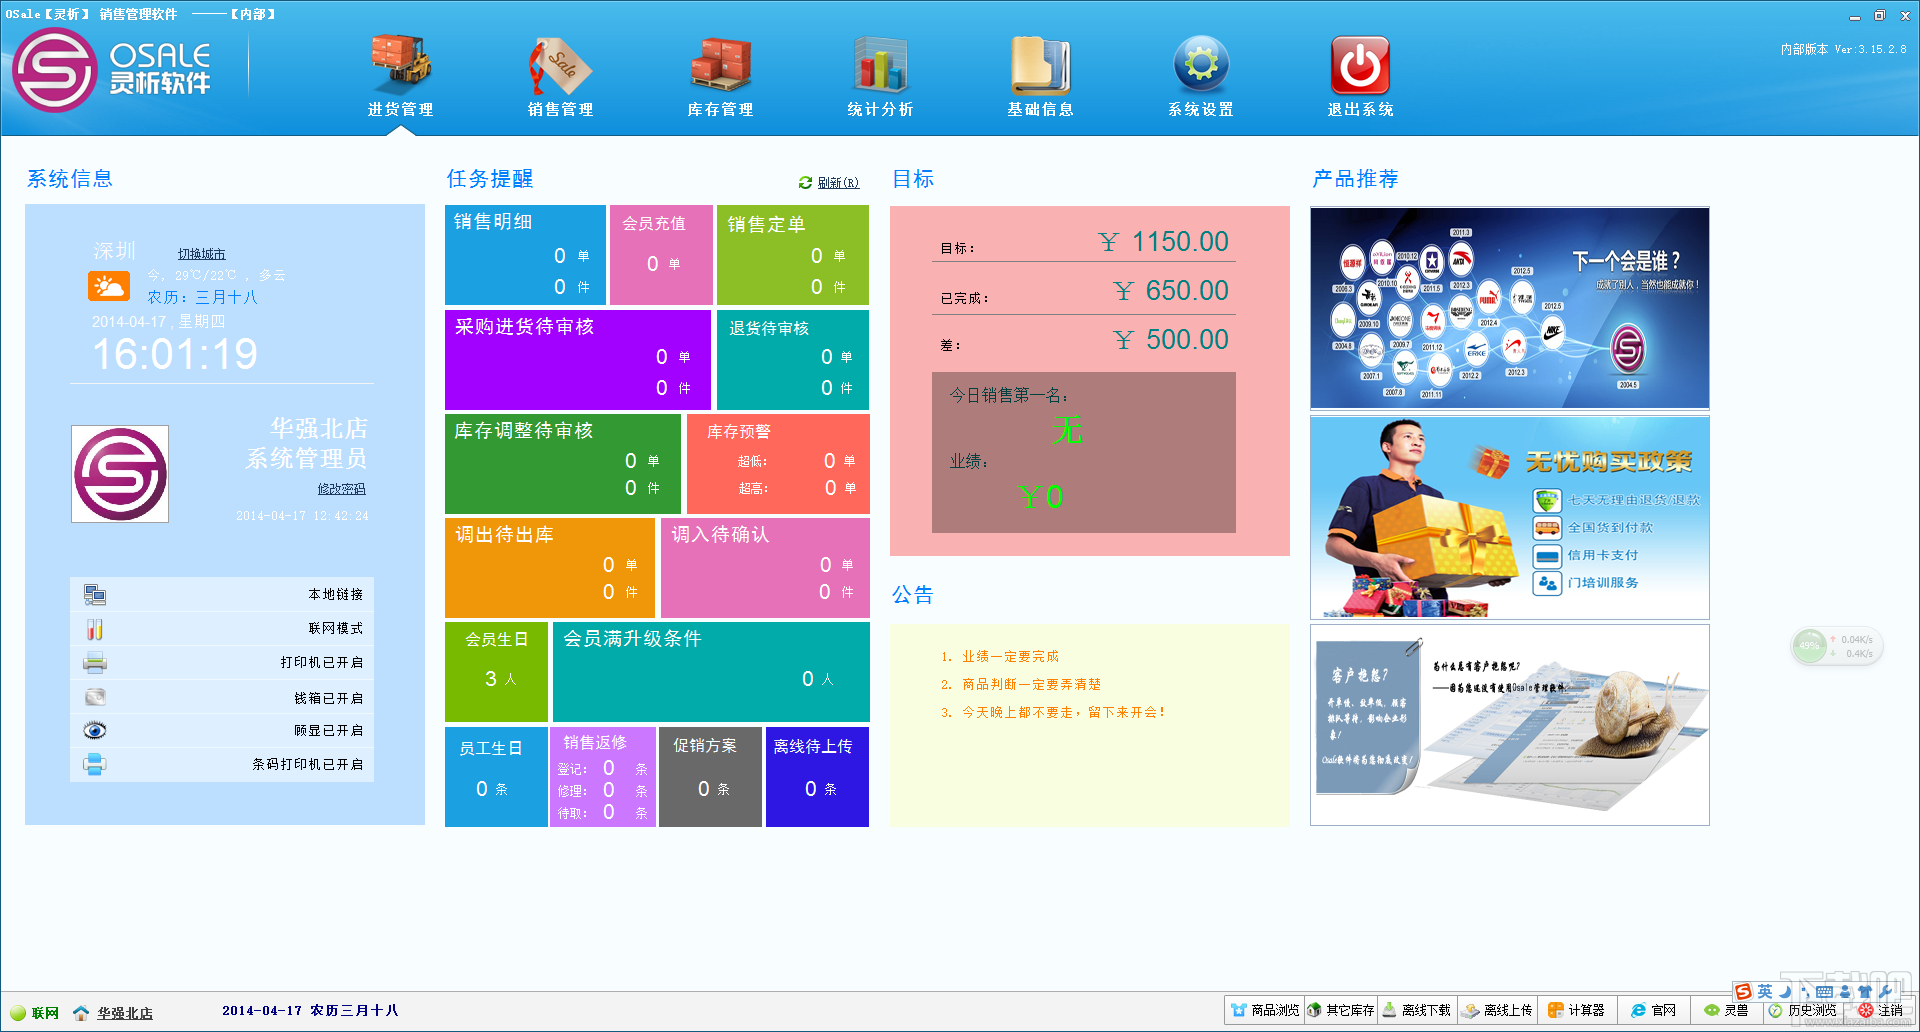
Task: Open 计算器 in the bottom bar
Action: coord(1576,1010)
